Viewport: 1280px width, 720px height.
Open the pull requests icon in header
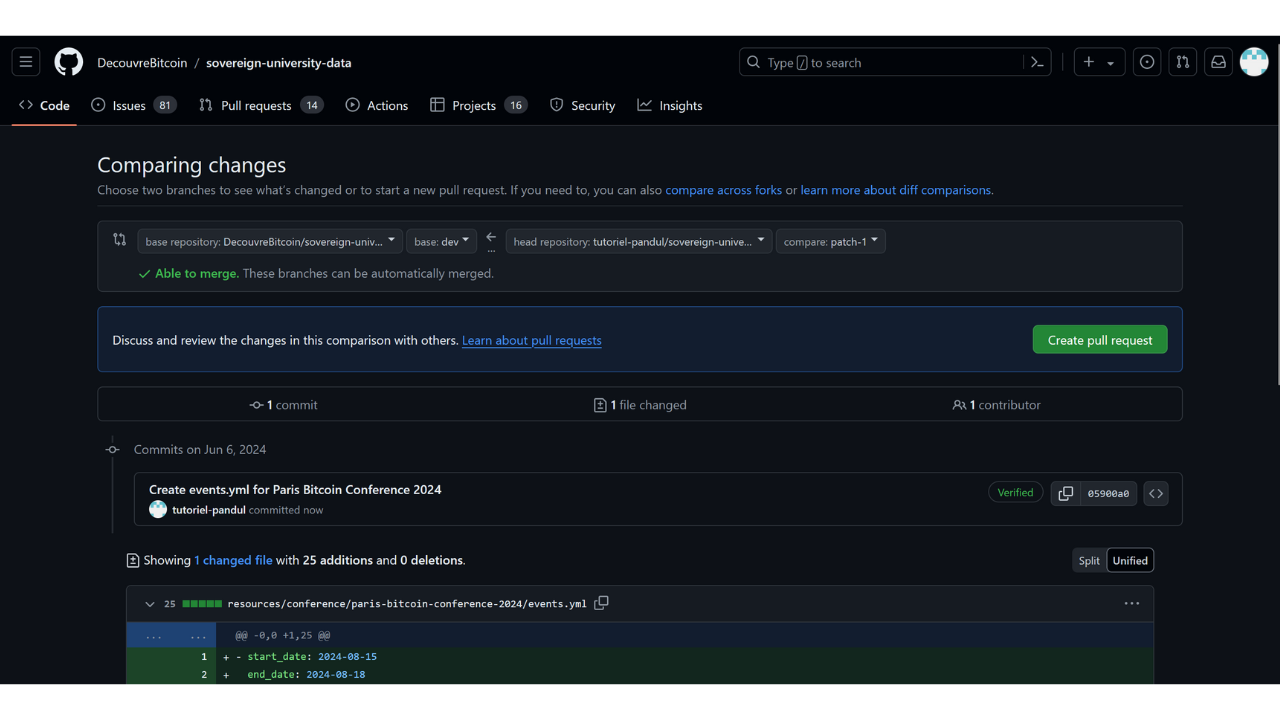tap(1183, 62)
